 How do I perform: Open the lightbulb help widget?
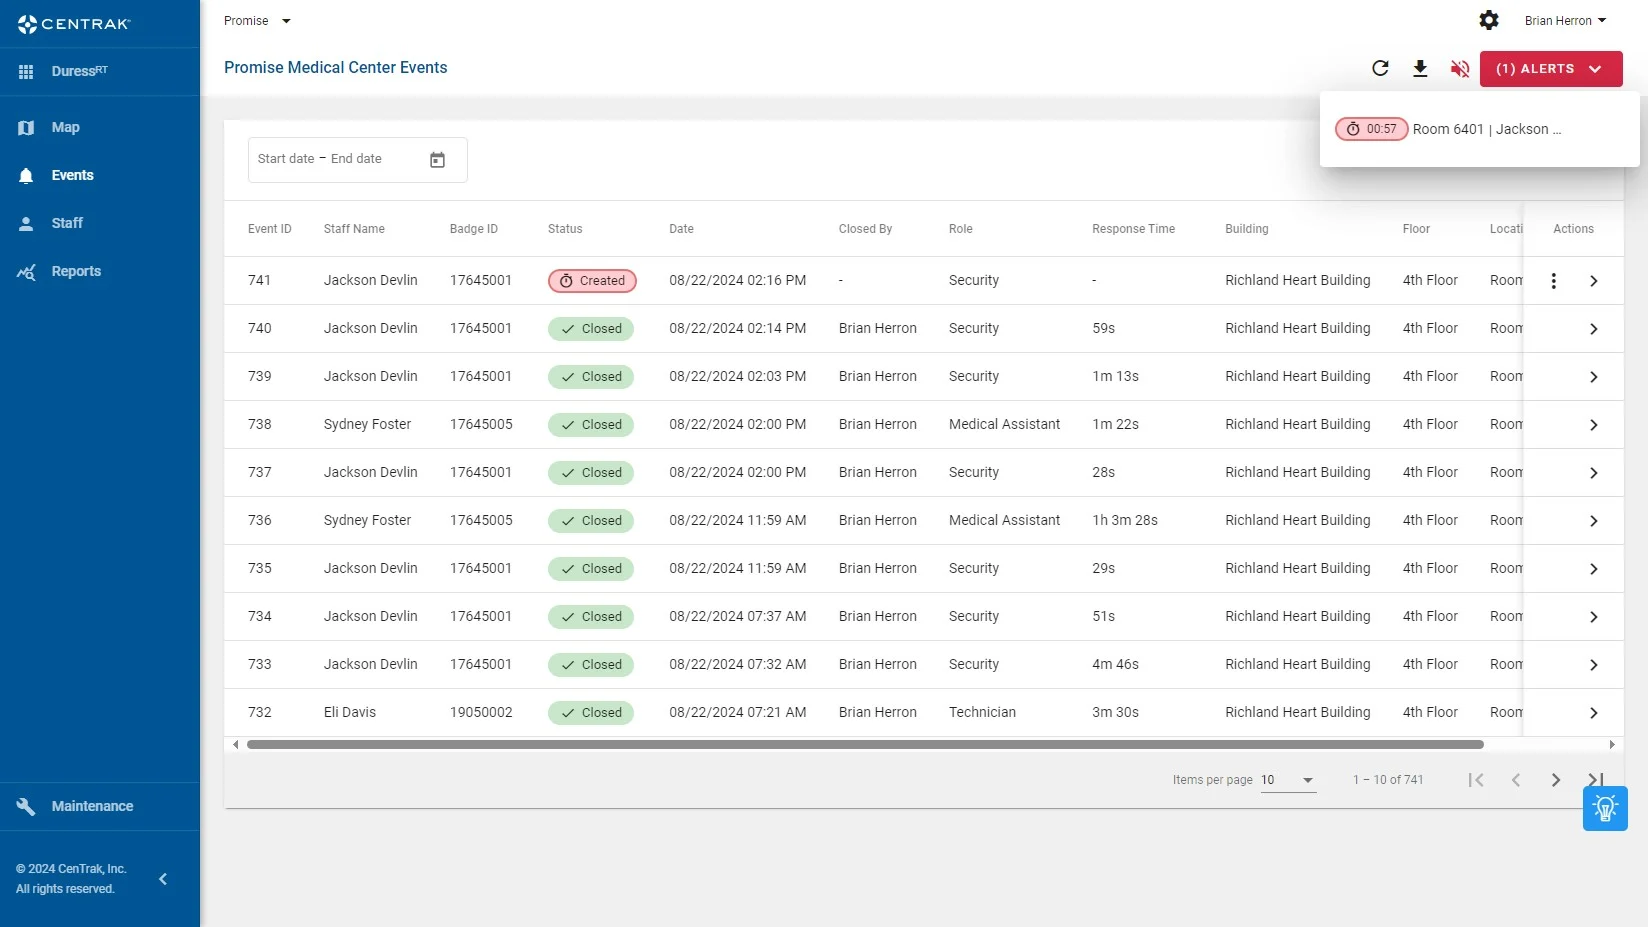[1605, 808]
